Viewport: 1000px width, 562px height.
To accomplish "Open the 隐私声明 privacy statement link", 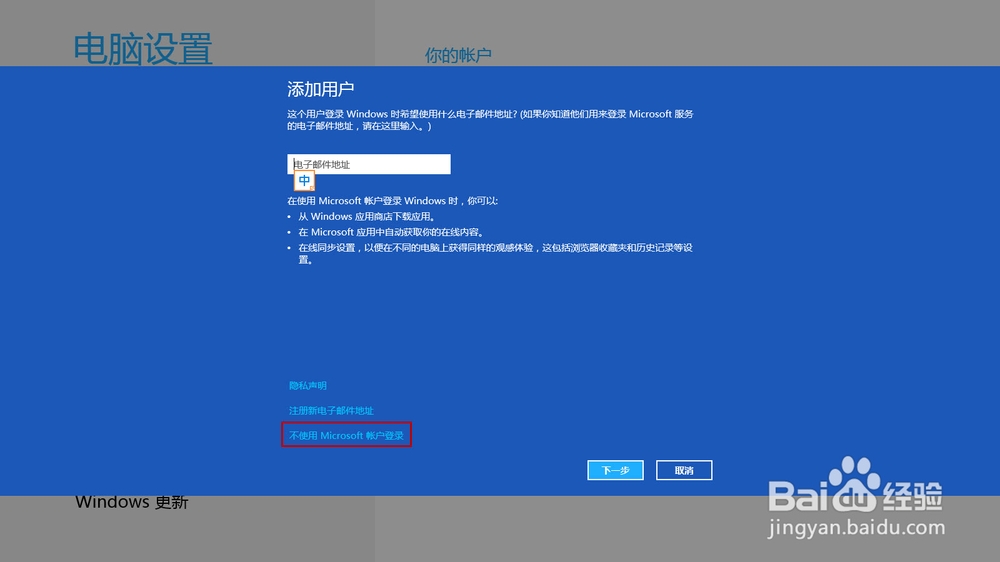I will click(307, 385).
